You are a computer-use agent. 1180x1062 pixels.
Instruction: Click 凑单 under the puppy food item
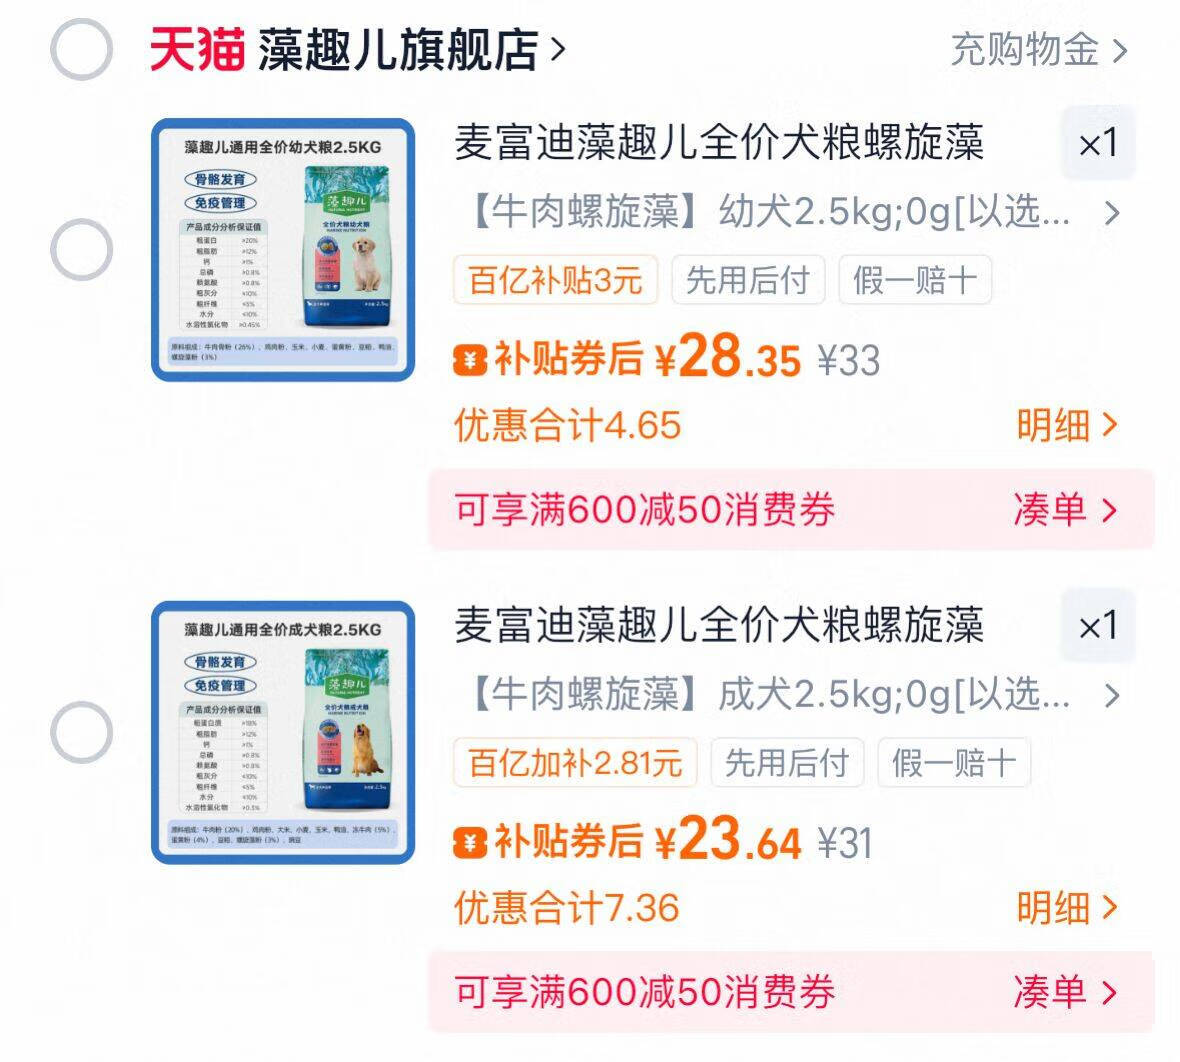pyautogui.click(x=1065, y=510)
